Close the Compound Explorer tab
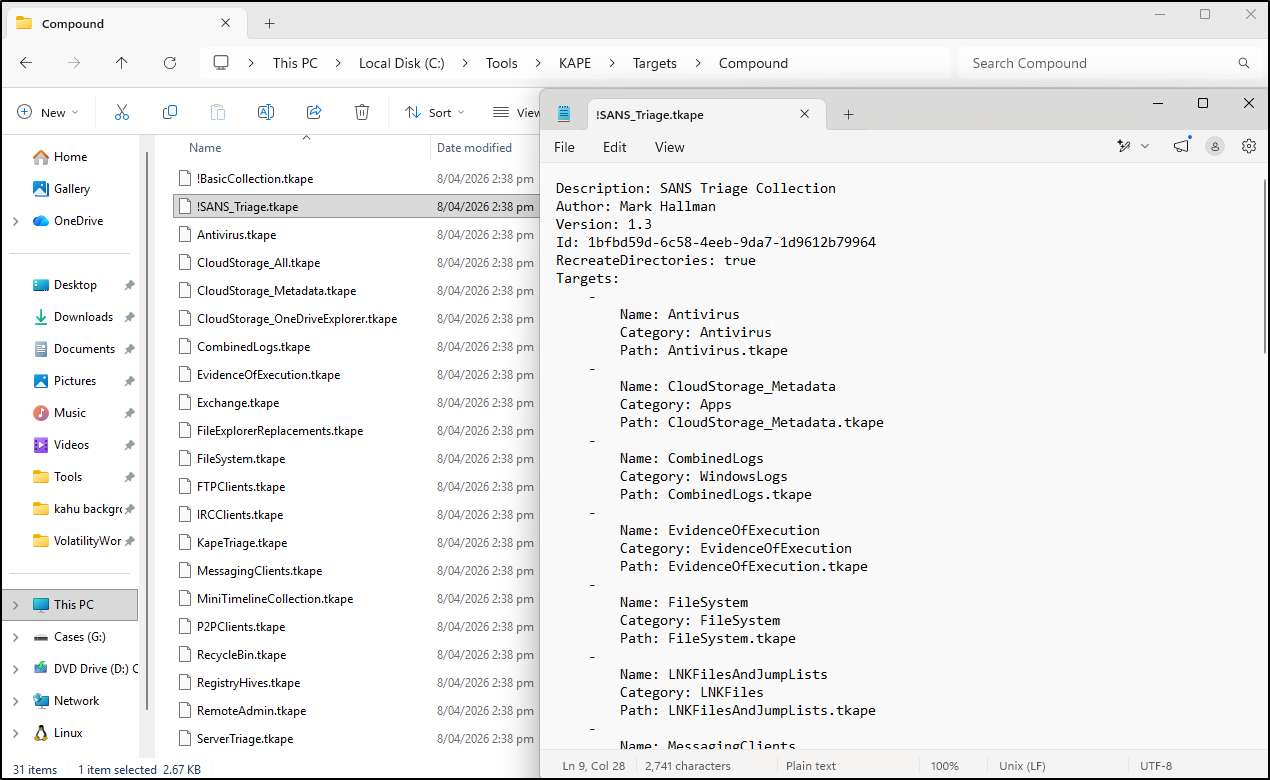 [226, 23]
